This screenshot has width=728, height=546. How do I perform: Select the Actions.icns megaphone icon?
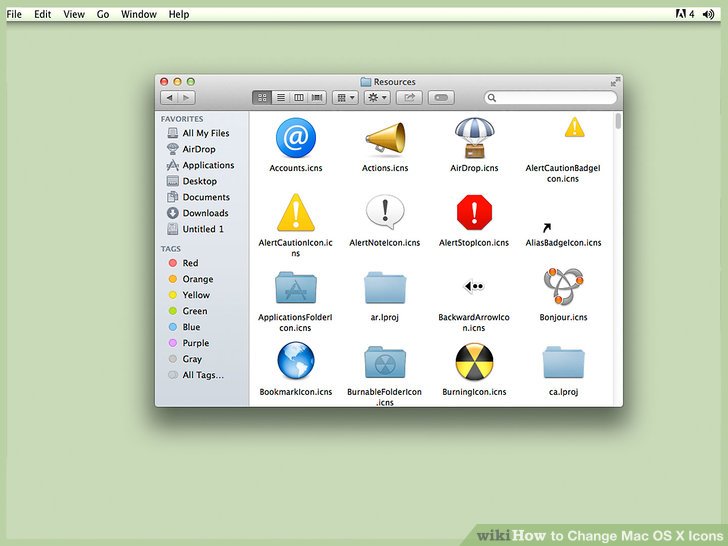click(385, 138)
